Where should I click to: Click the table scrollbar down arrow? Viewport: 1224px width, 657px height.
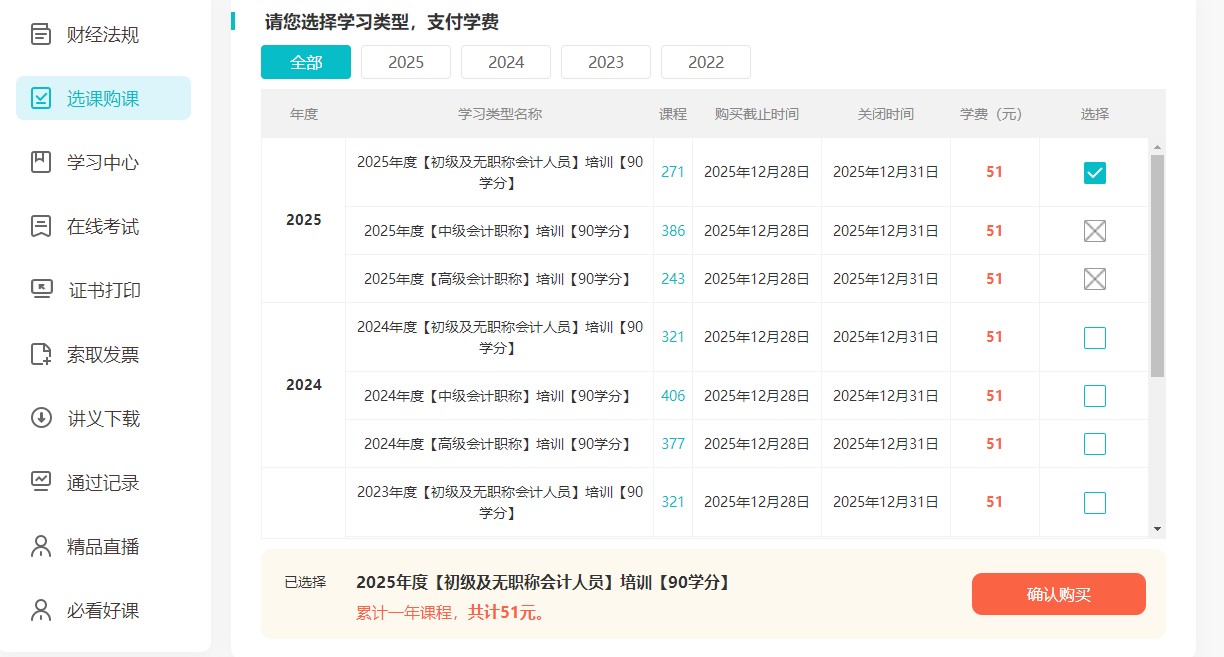click(1157, 528)
